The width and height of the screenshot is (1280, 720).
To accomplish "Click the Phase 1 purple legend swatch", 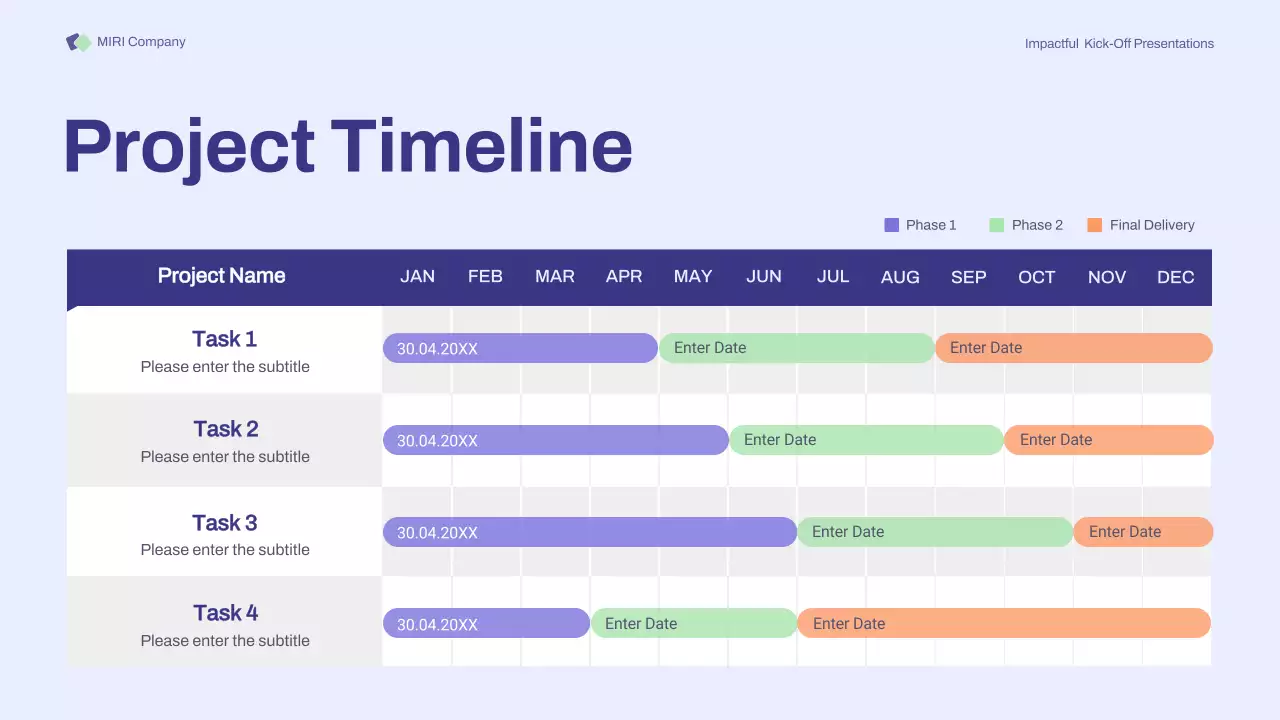I will tap(892, 225).
